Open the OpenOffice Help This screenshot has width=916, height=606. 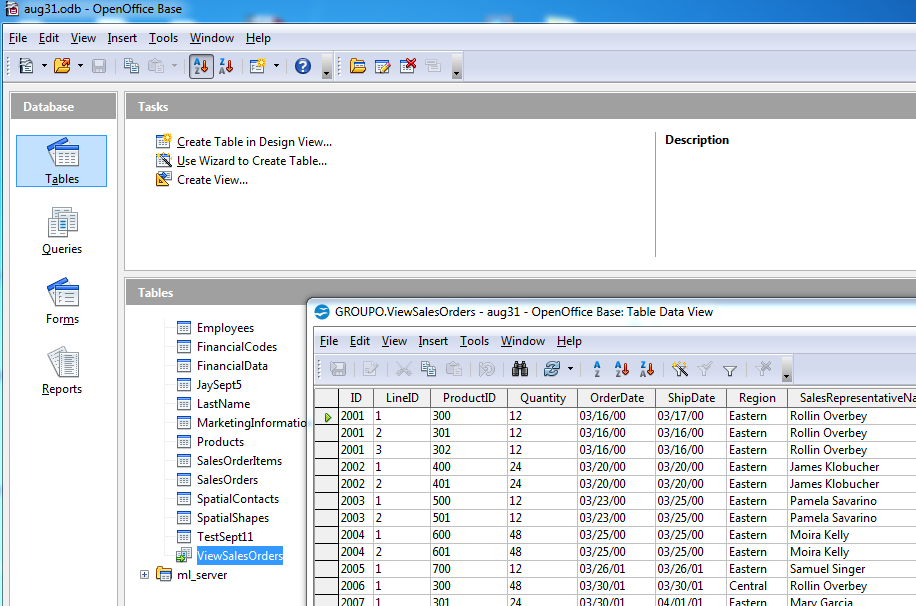[x=302, y=66]
